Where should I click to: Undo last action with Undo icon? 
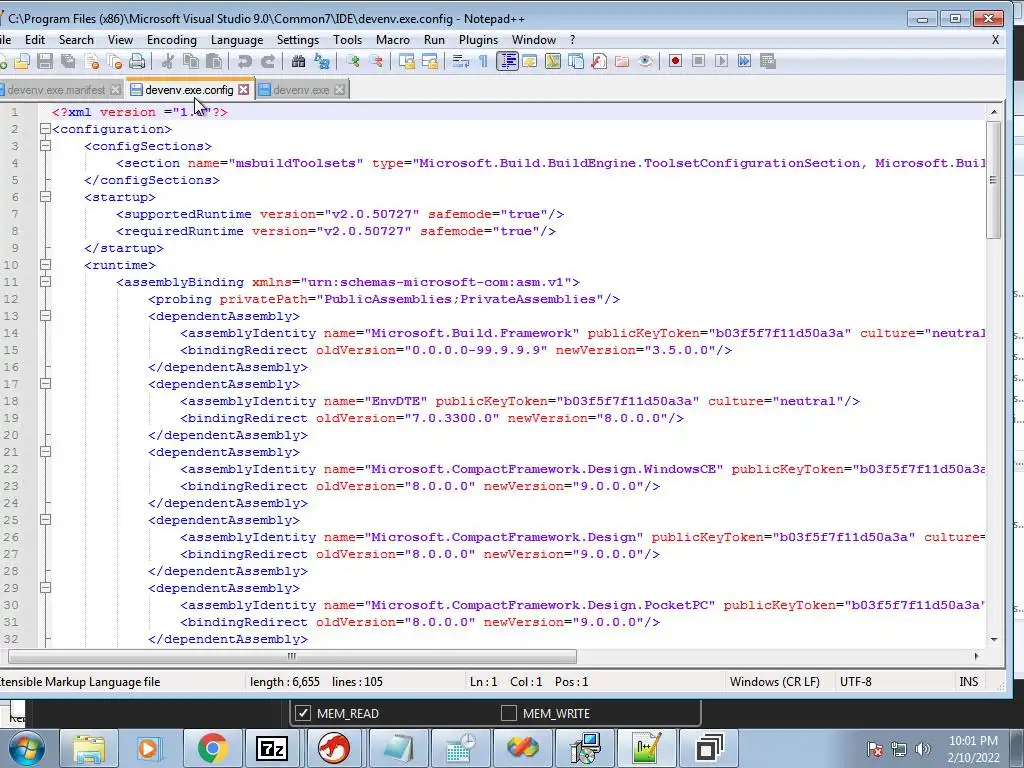click(244, 61)
